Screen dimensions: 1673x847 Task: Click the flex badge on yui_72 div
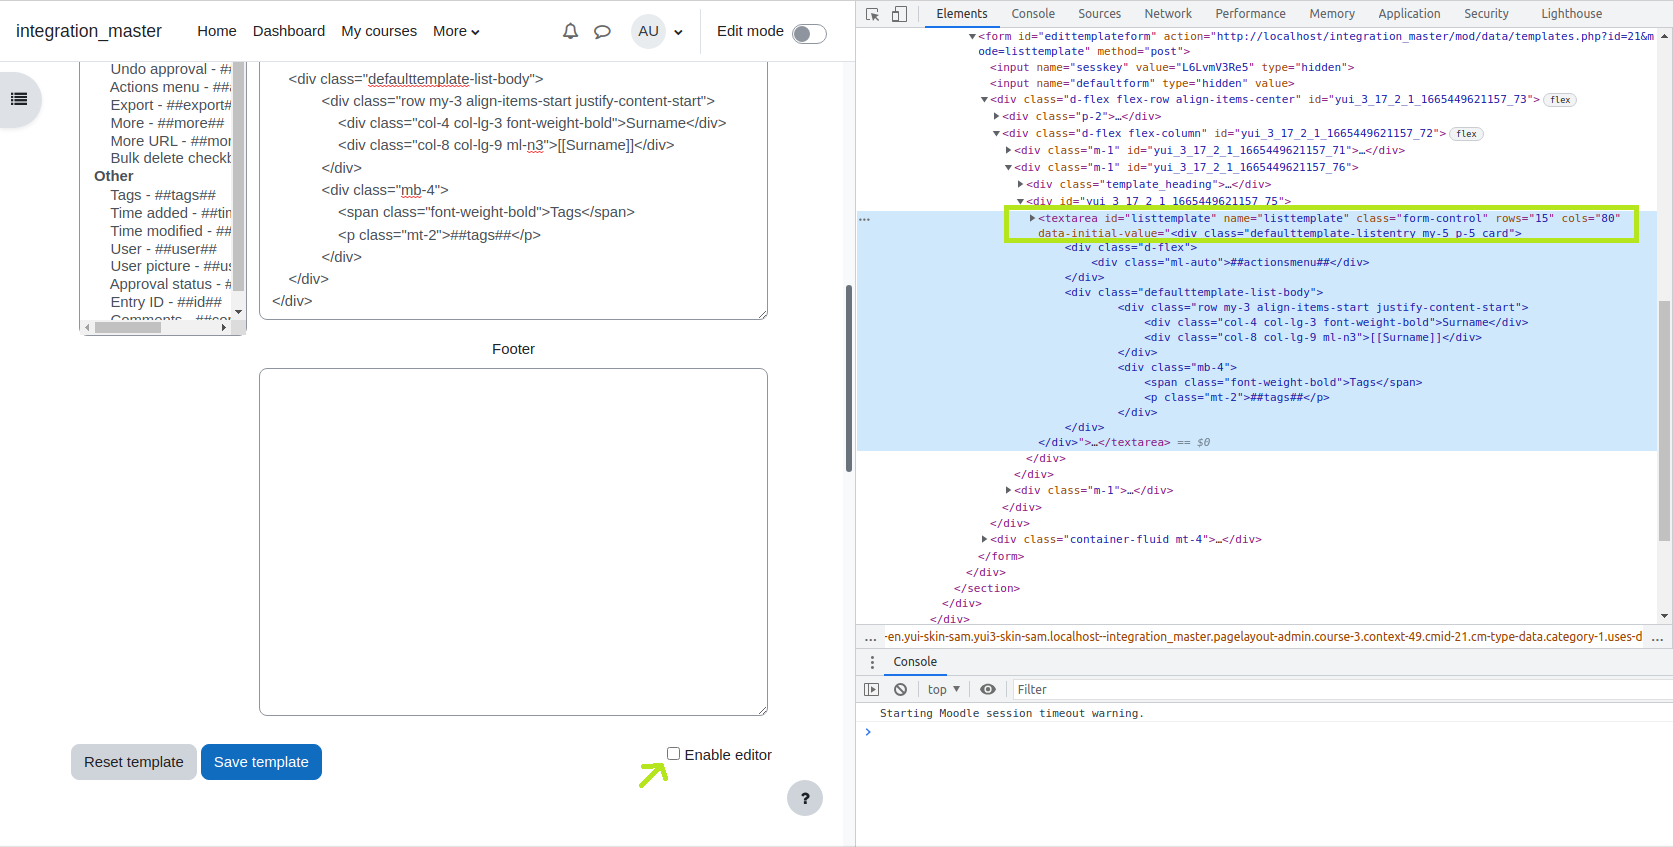(x=1467, y=134)
